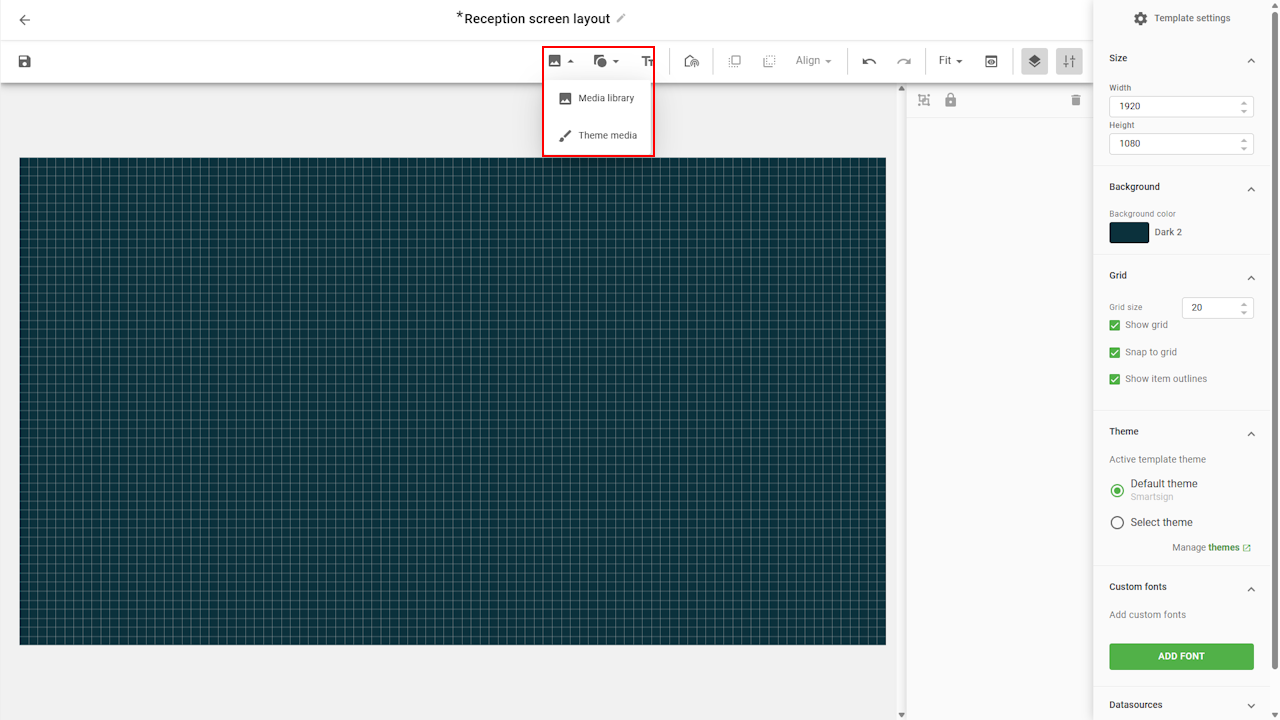Choose the Select theme radio button

[1117, 522]
